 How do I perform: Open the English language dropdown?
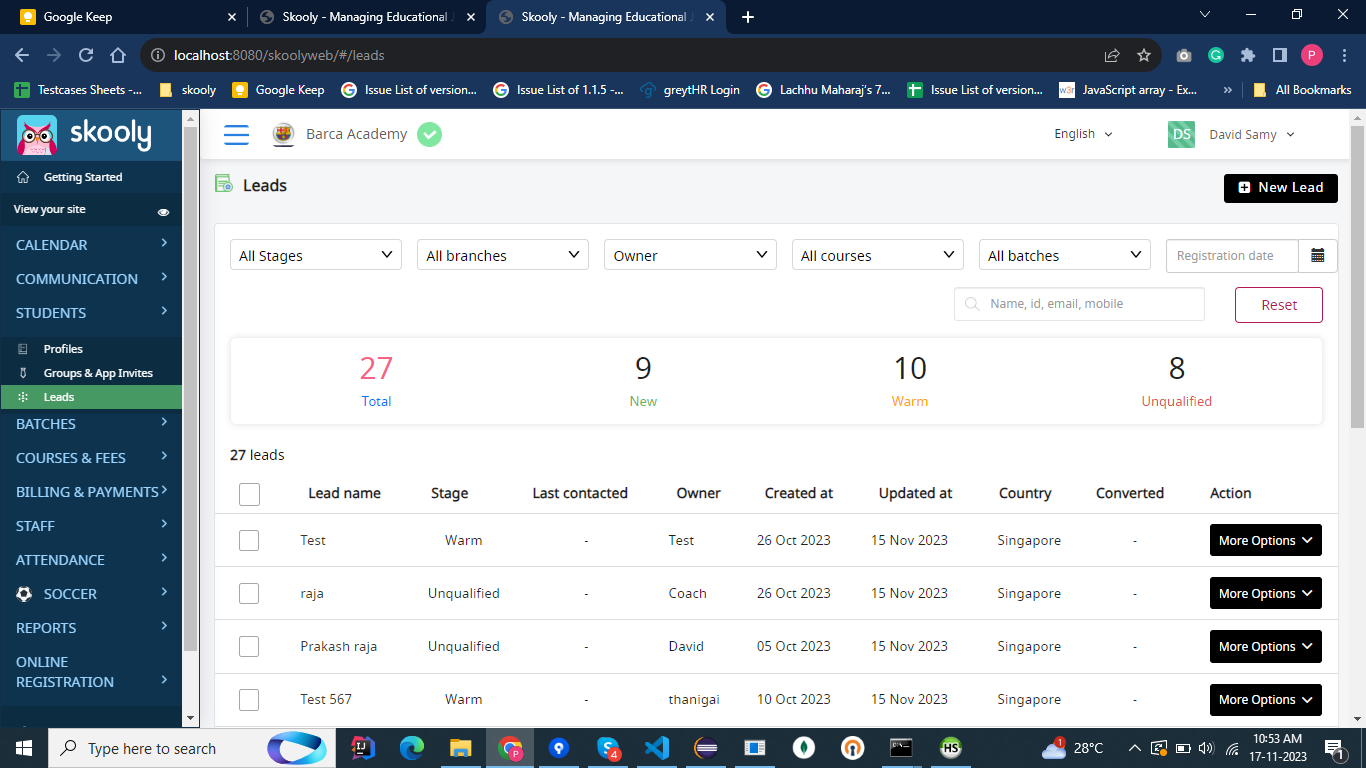1083,134
